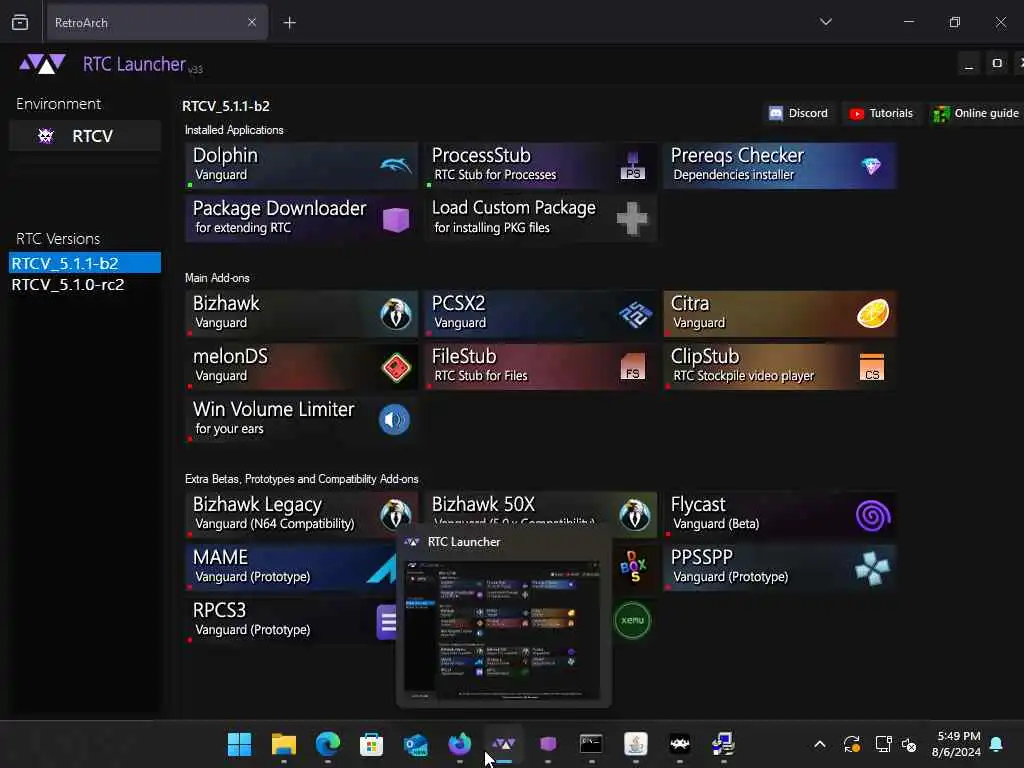This screenshot has width=1024, height=768.
Task: Open terminal app from taskbar
Action: (x=591, y=744)
